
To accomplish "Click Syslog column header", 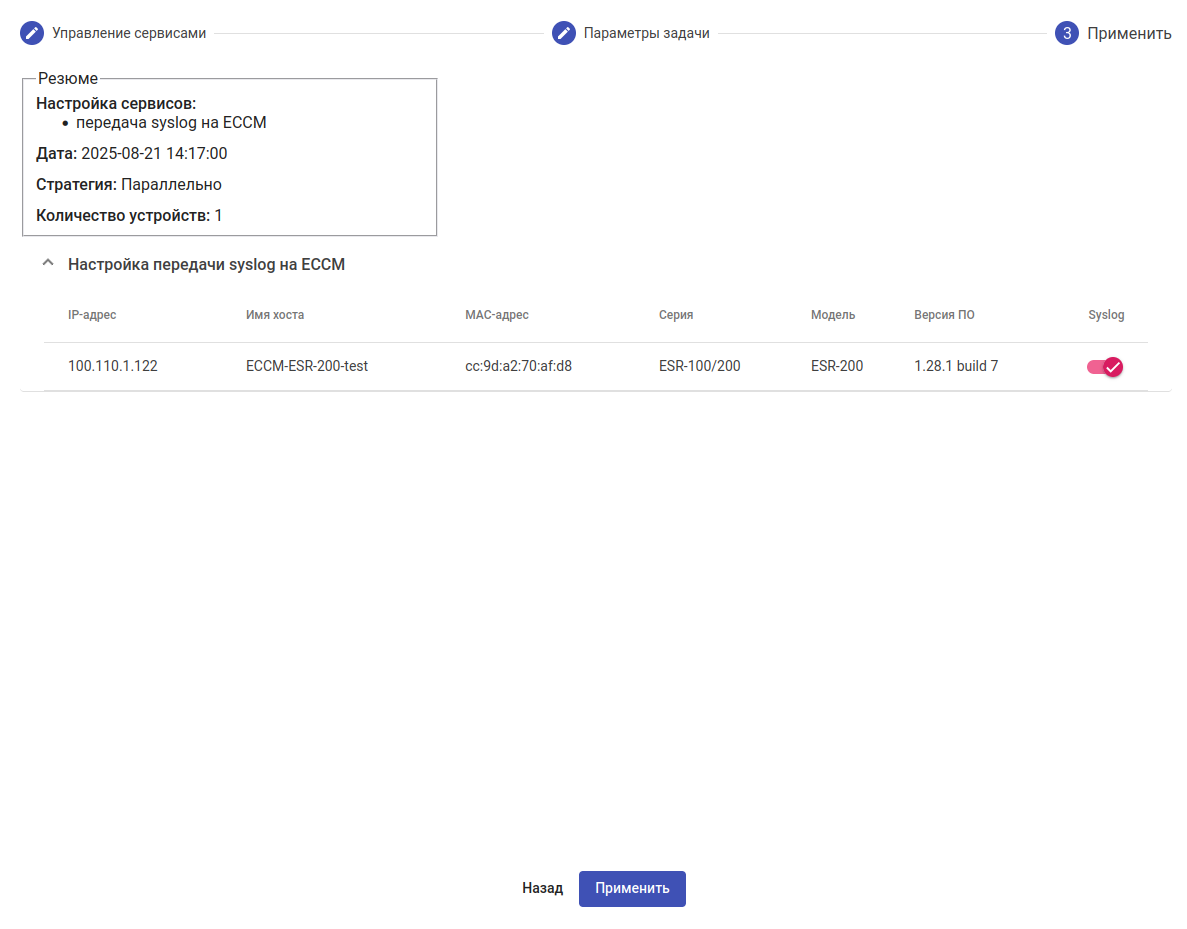I will (1106, 315).
